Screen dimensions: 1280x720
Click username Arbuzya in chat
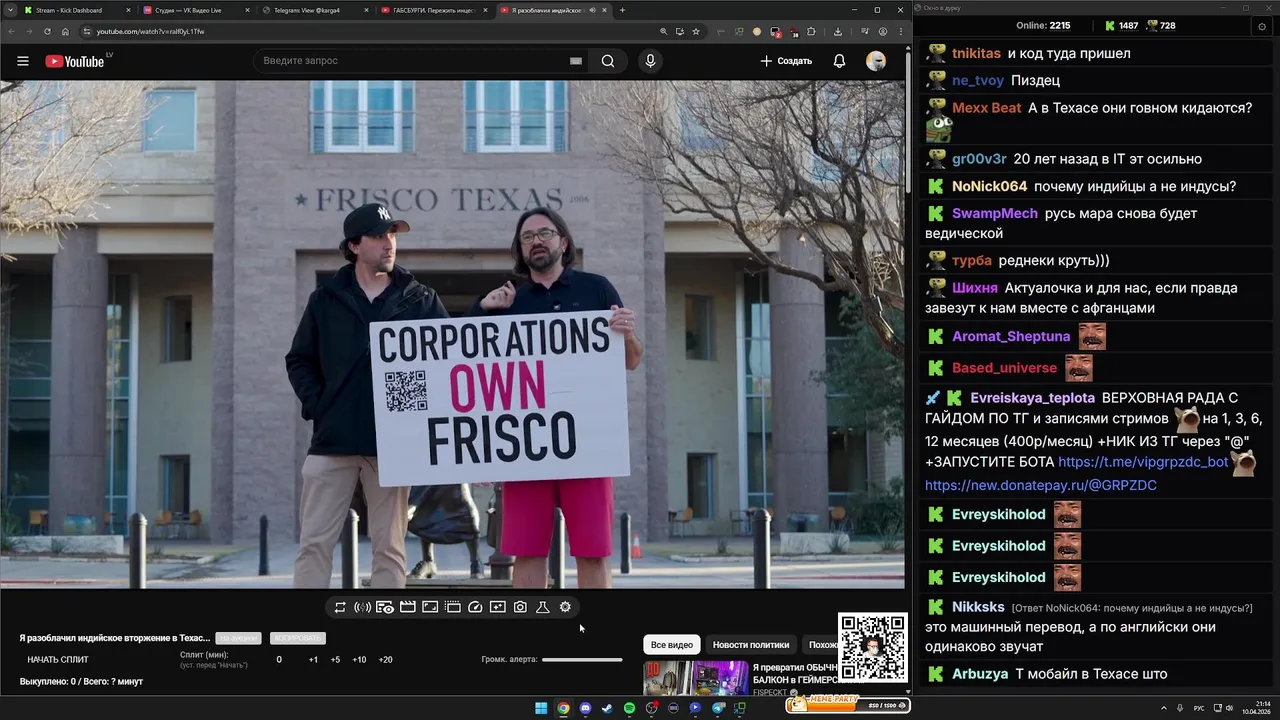(980, 674)
